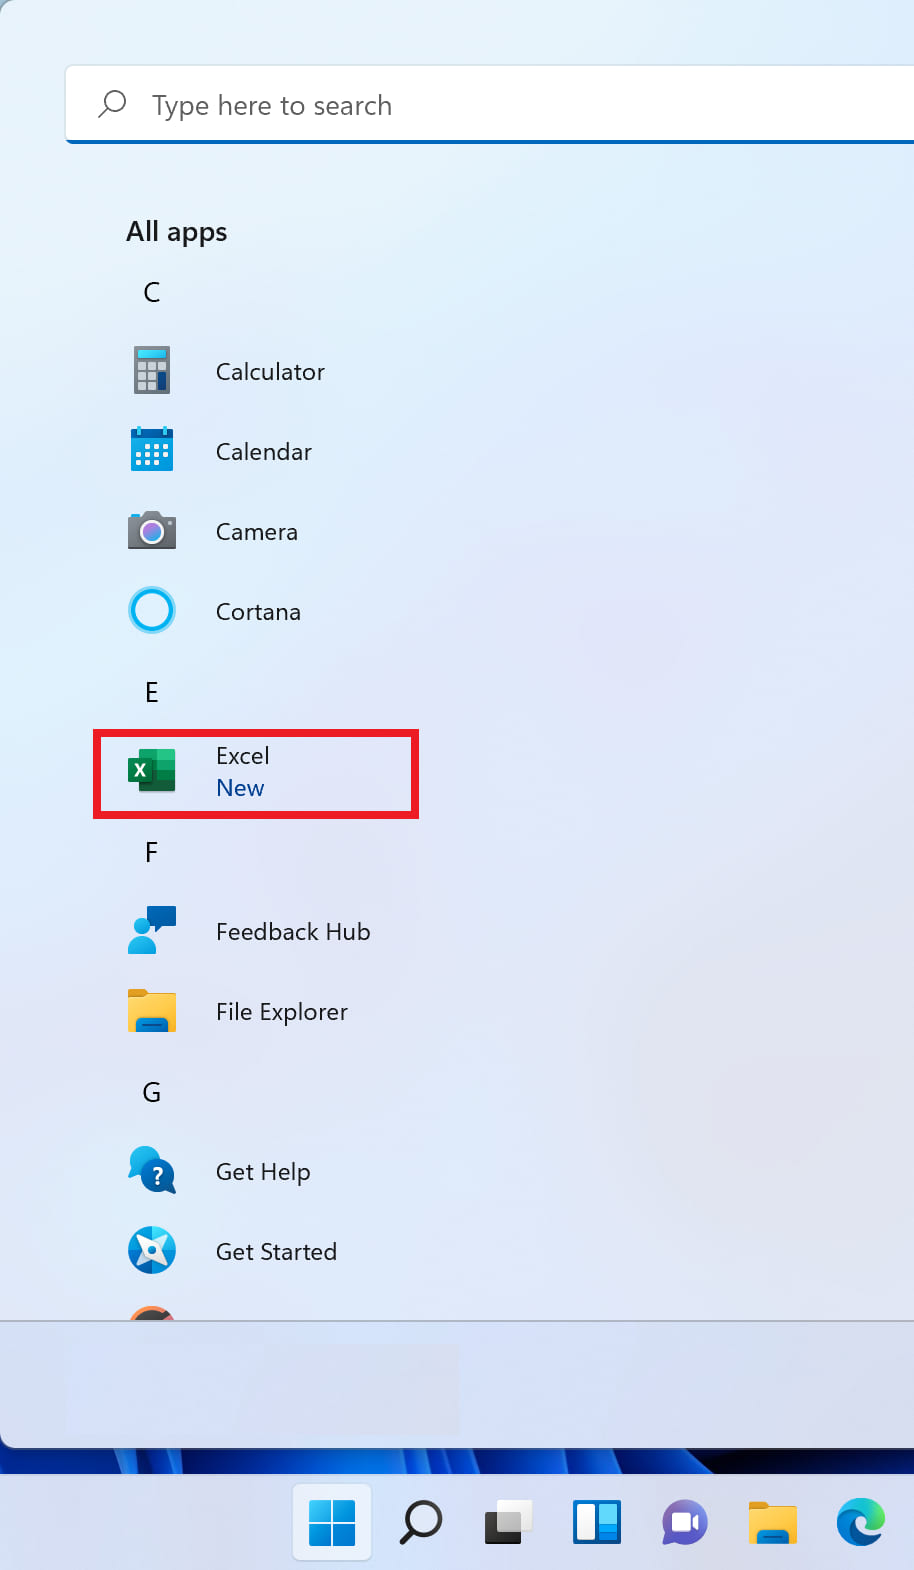The image size is (914, 1570).
Task: Click the Windows Start button on taskbar
Action: pyautogui.click(x=332, y=1523)
